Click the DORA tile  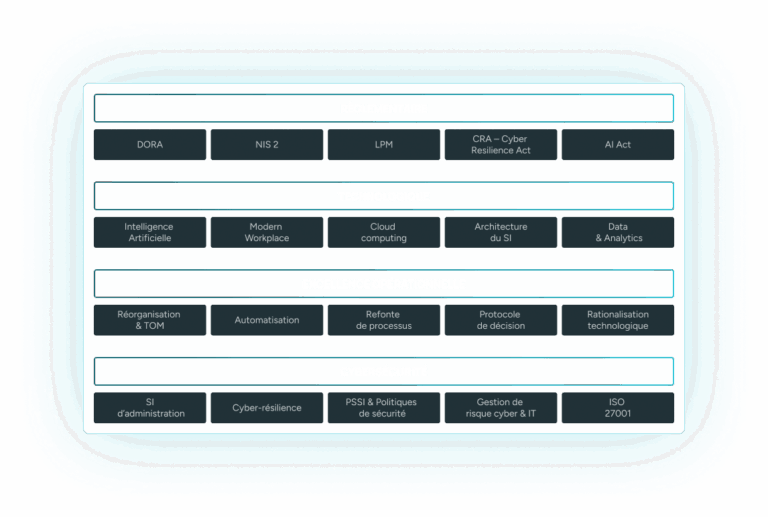click(150, 145)
